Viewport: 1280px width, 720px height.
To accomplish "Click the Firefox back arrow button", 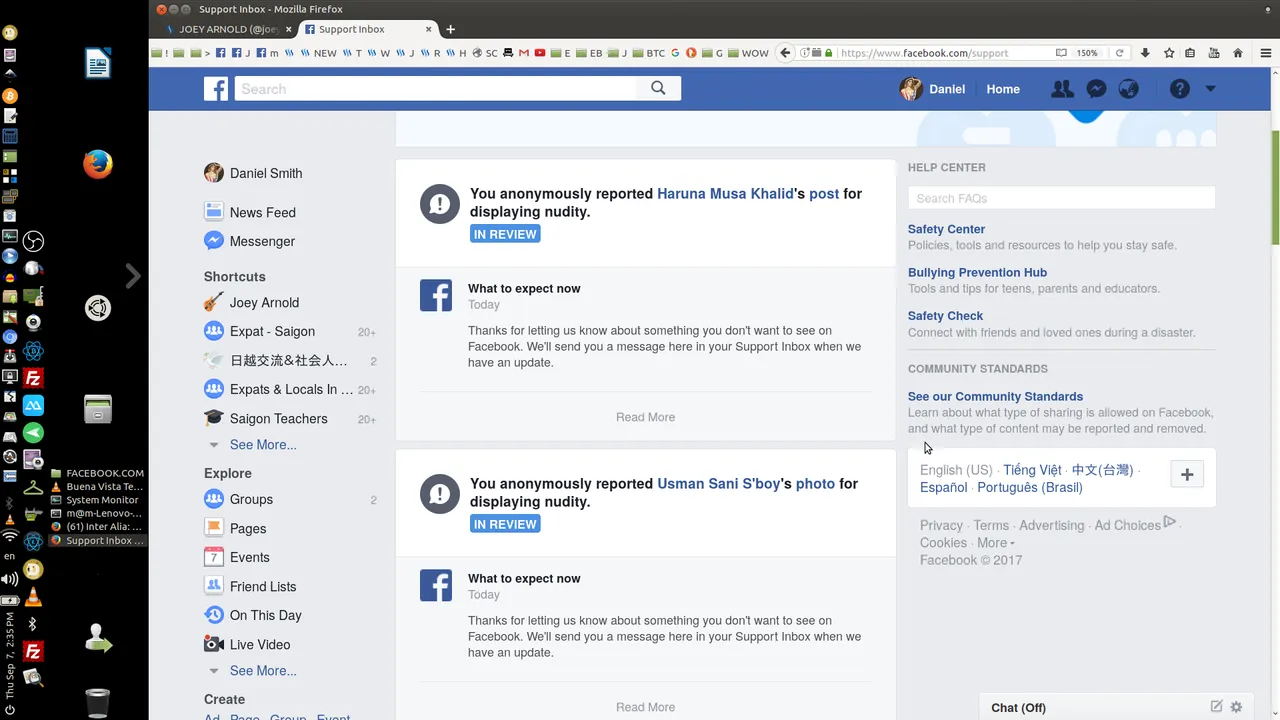I will click(x=785, y=53).
